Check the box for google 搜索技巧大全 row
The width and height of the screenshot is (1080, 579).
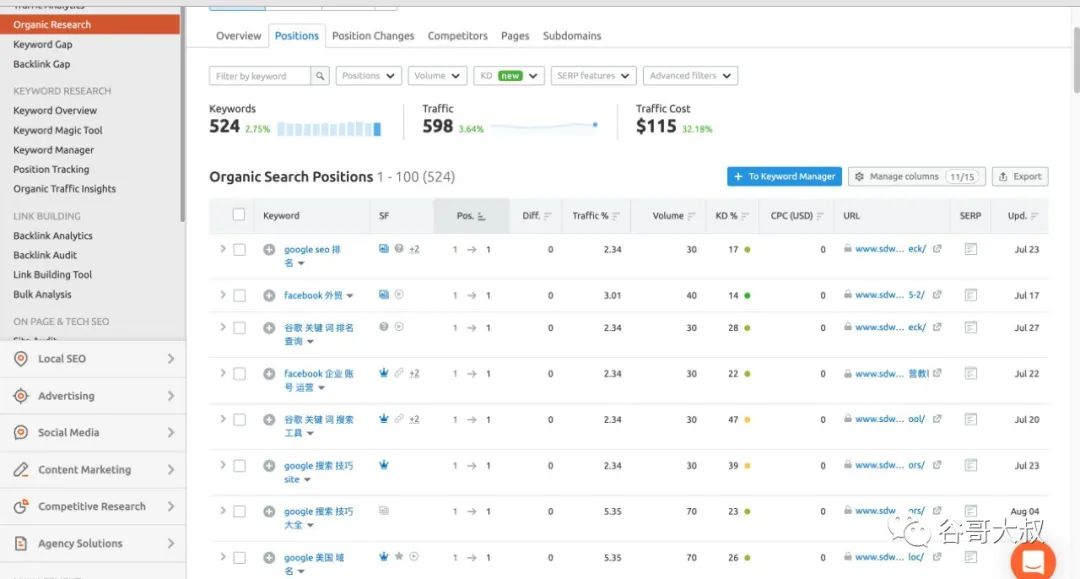pos(239,512)
